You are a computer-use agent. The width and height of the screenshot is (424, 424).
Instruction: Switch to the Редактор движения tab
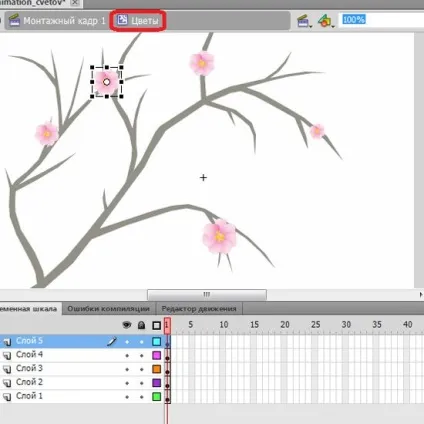click(199, 309)
